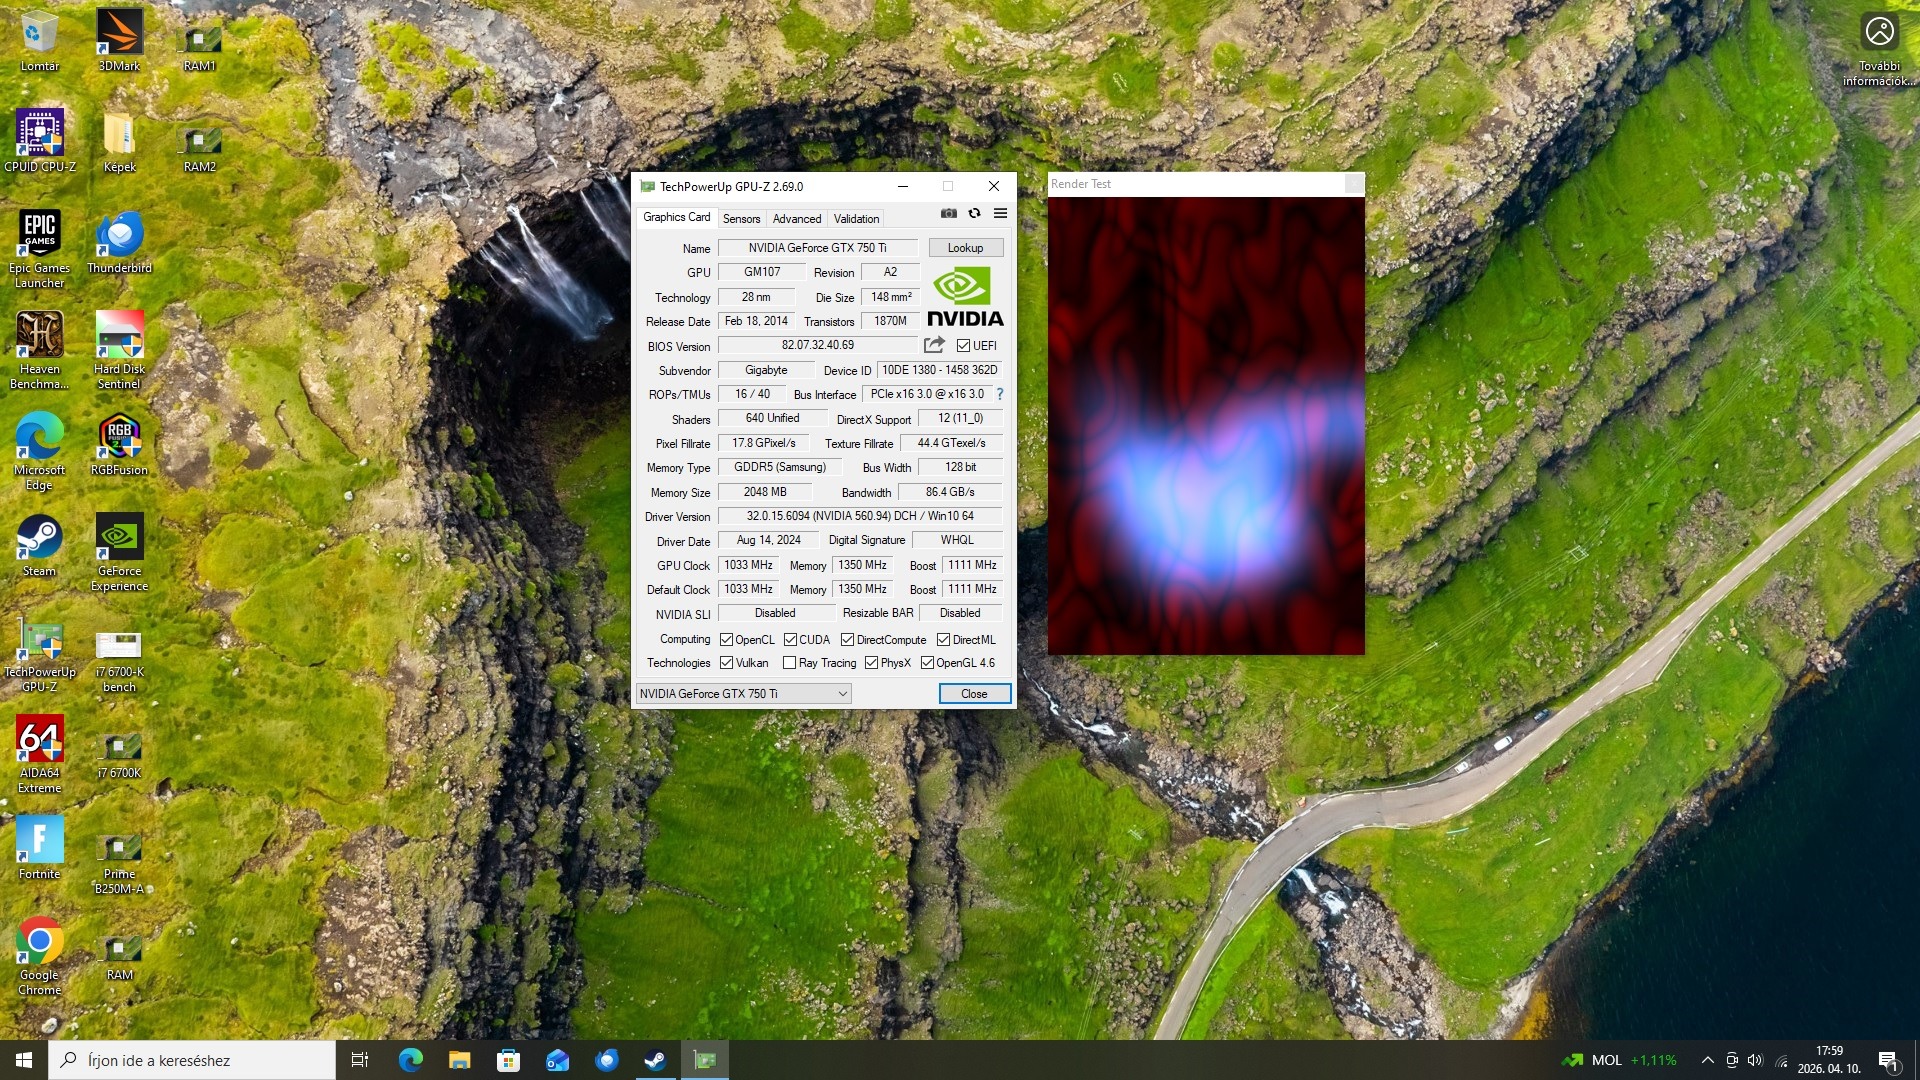Show hidden system tray icons chevron

(1707, 1060)
